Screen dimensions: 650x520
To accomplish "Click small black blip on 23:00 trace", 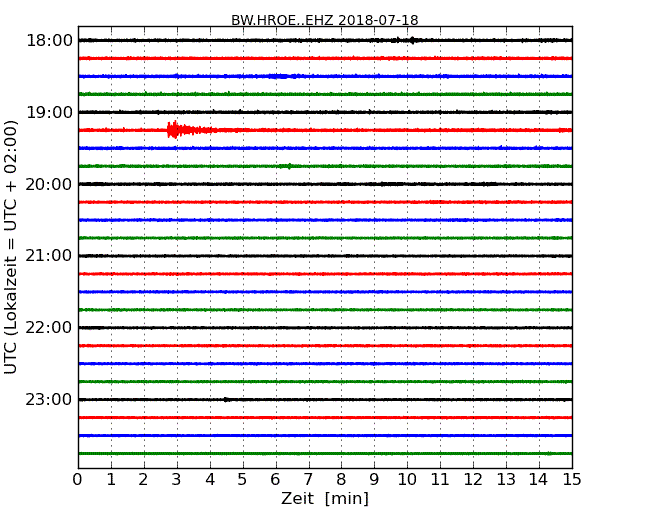I will [x=226, y=400].
